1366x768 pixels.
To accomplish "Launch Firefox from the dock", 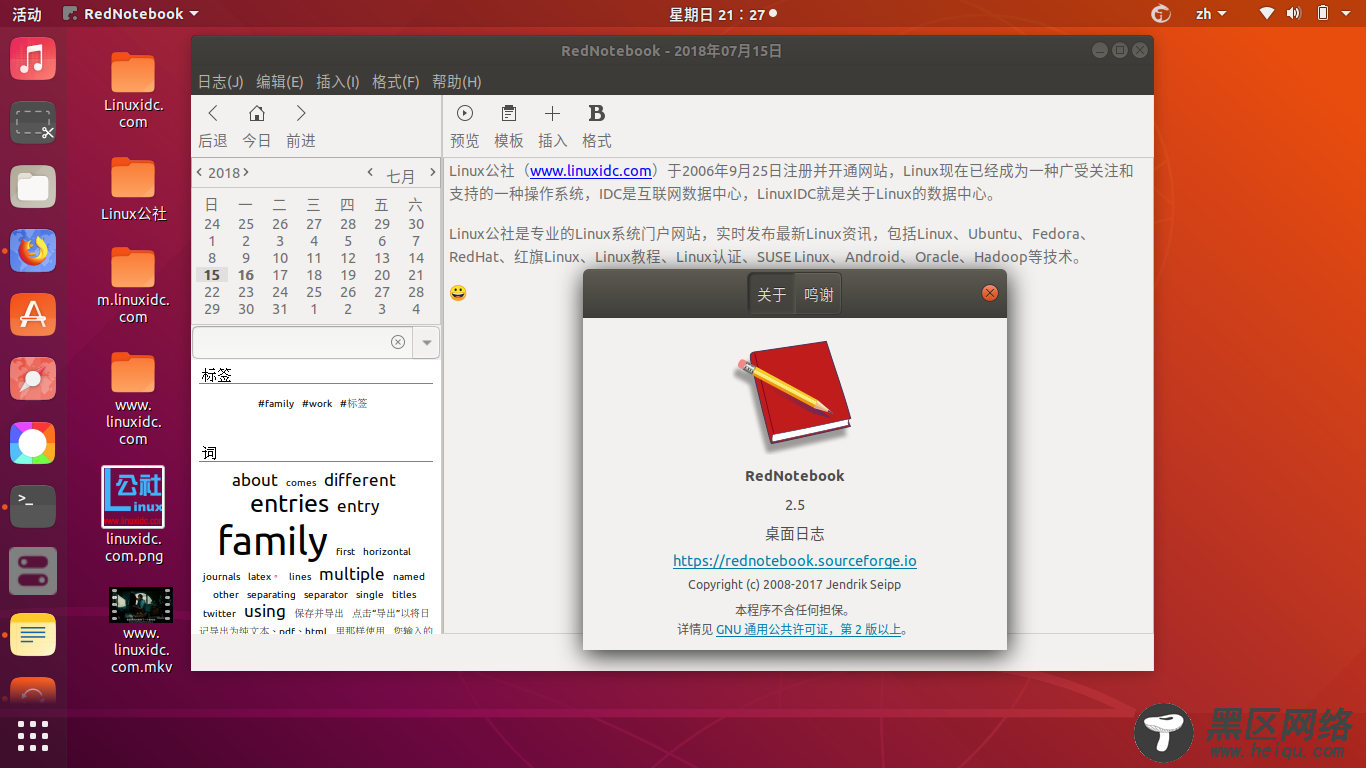I will coord(33,251).
